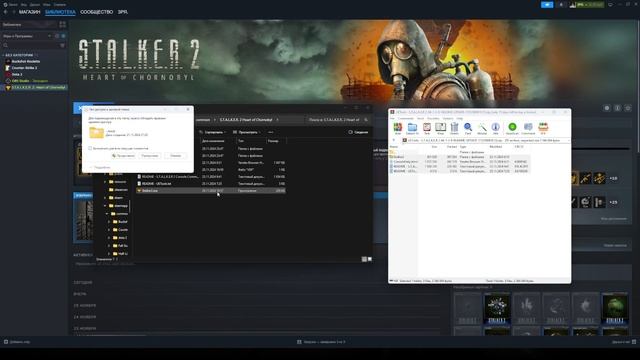The height and width of the screenshot is (360, 640).
Task: Click the library recent clock icon
Action: pyautogui.click(x=57, y=36)
